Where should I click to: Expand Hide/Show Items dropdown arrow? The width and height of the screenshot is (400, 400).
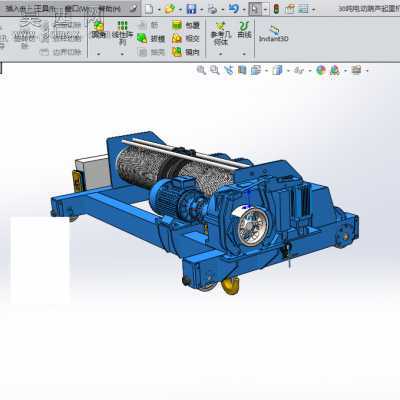click(x=310, y=70)
